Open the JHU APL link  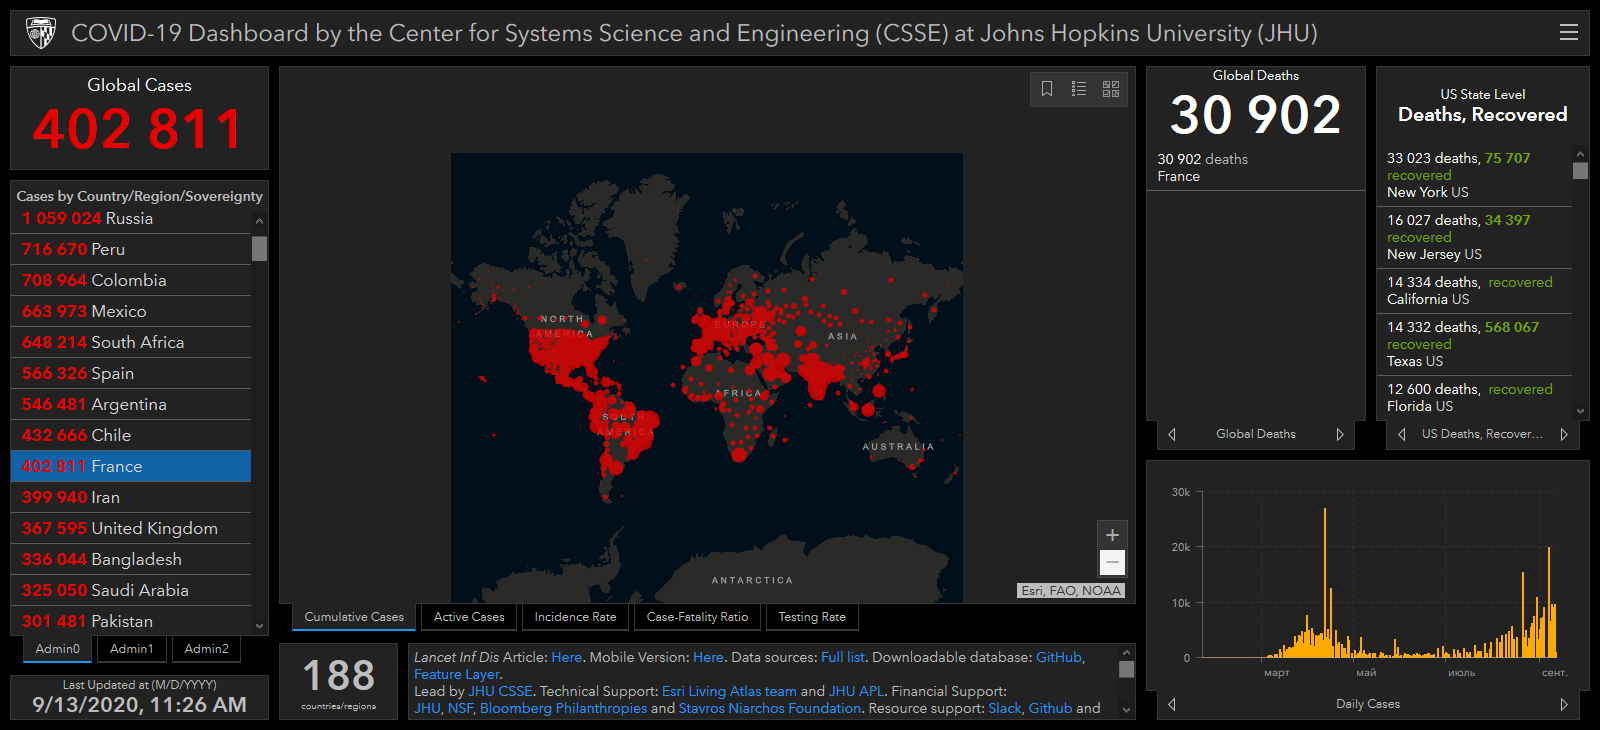tap(856, 691)
